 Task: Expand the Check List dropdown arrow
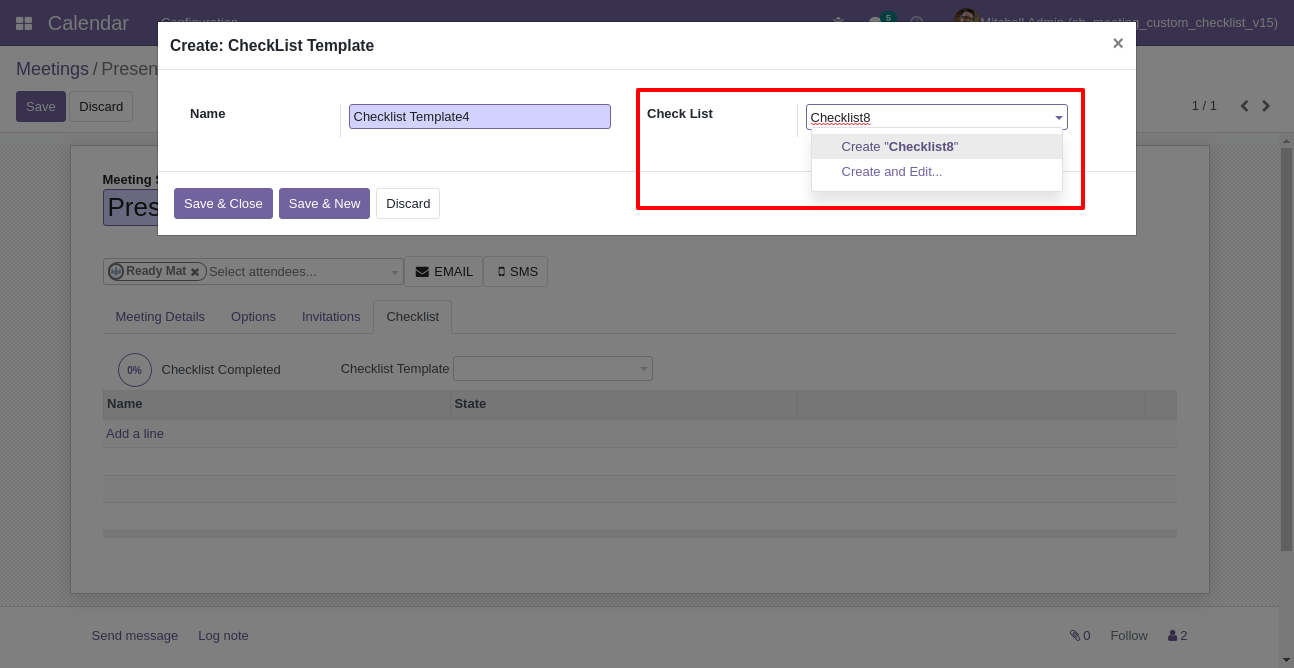(x=1059, y=118)
